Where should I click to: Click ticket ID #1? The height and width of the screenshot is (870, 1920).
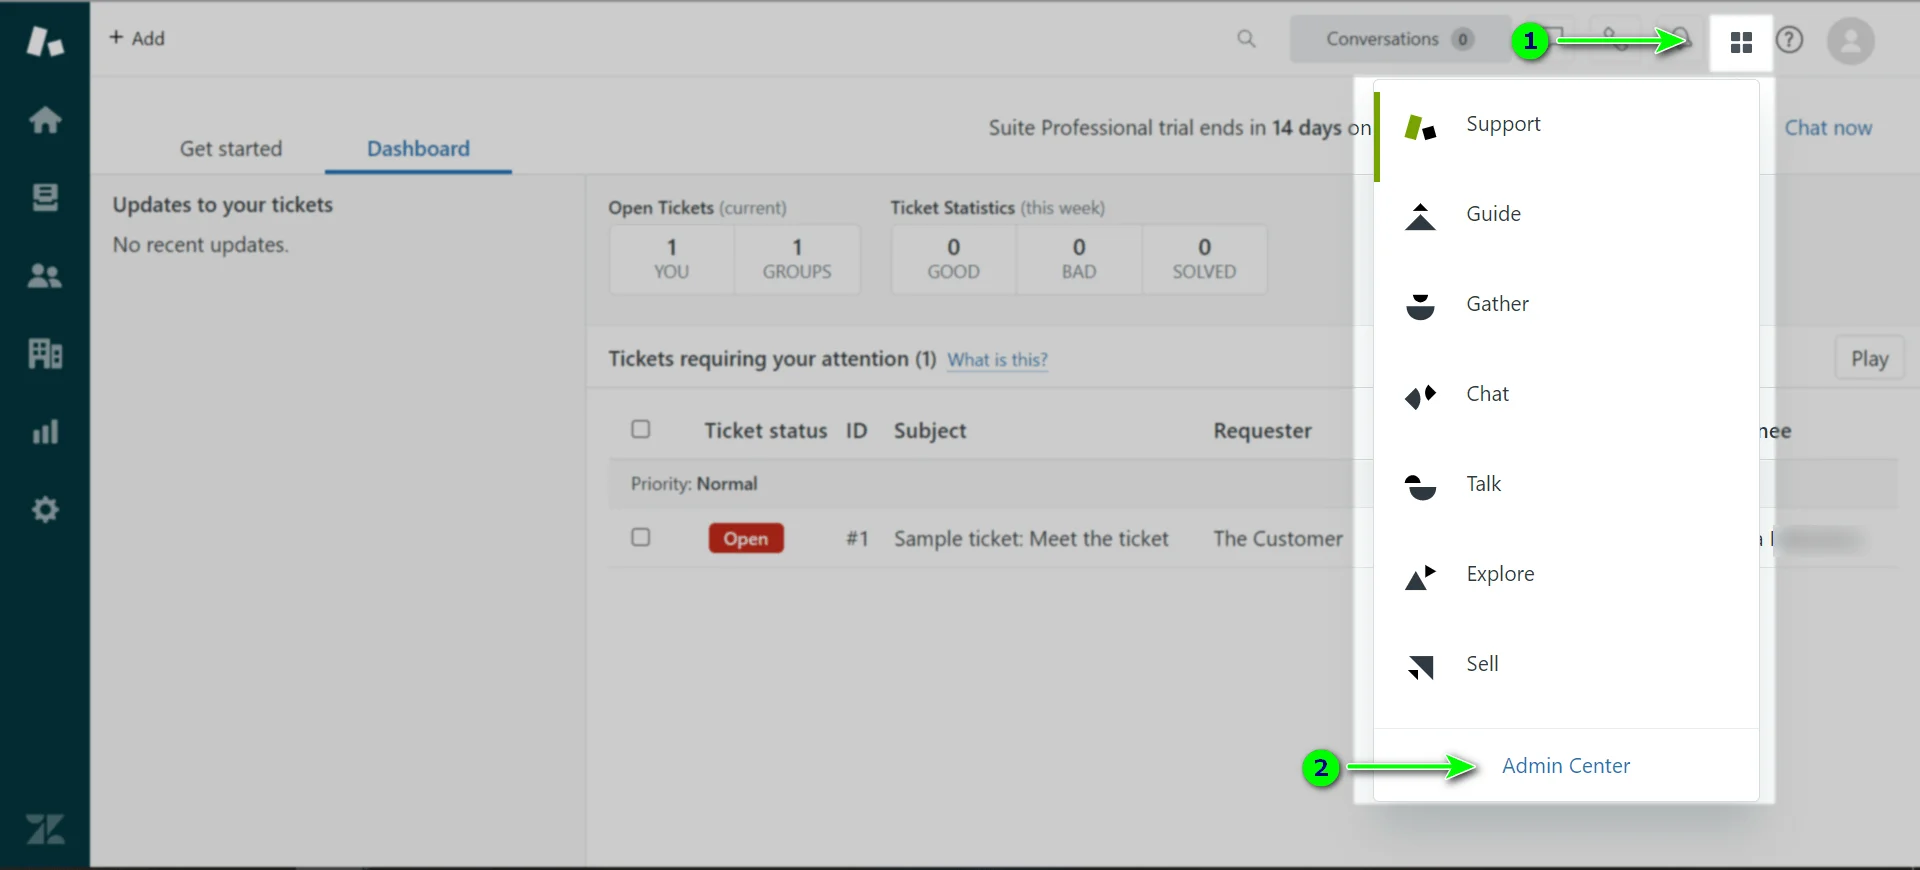(x=857, y=539)
